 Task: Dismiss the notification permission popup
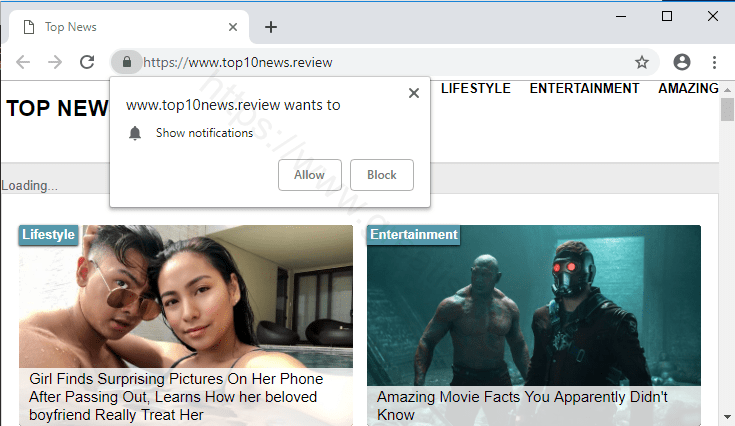(414, 93)
